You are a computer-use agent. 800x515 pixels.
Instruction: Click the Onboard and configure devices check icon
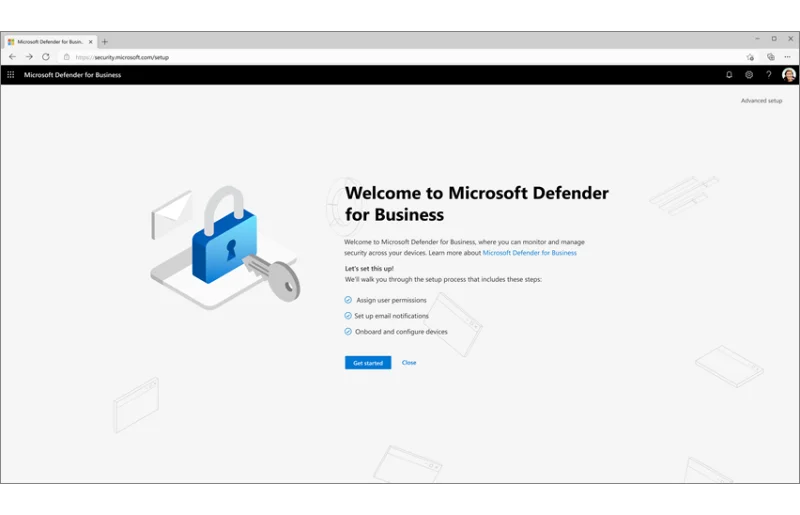pyautogui.click(x=348, y=332)
